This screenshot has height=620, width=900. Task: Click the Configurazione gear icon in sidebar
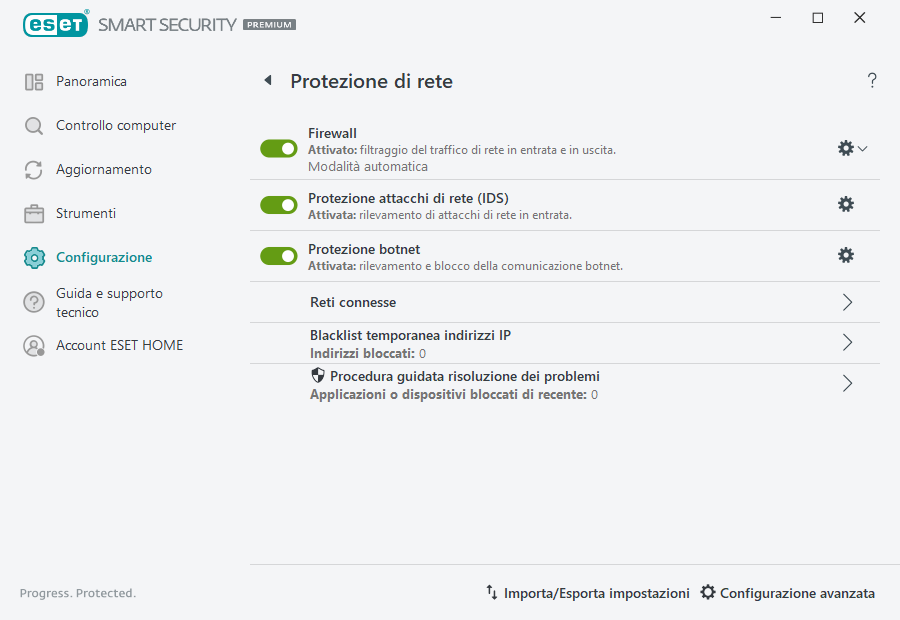32,257
